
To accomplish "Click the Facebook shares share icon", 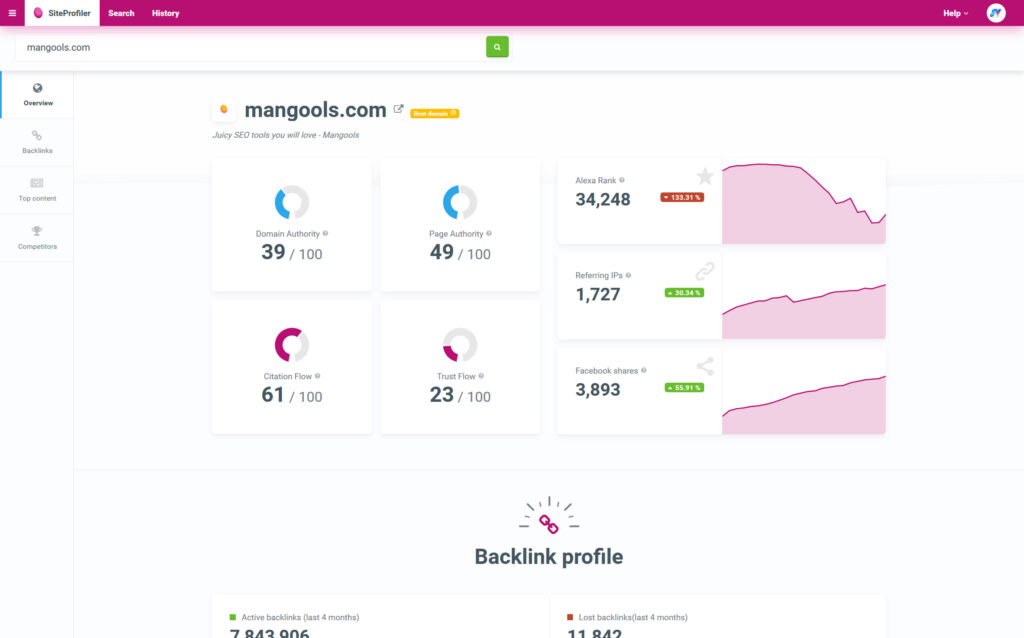I will click(x=705, y=366).
